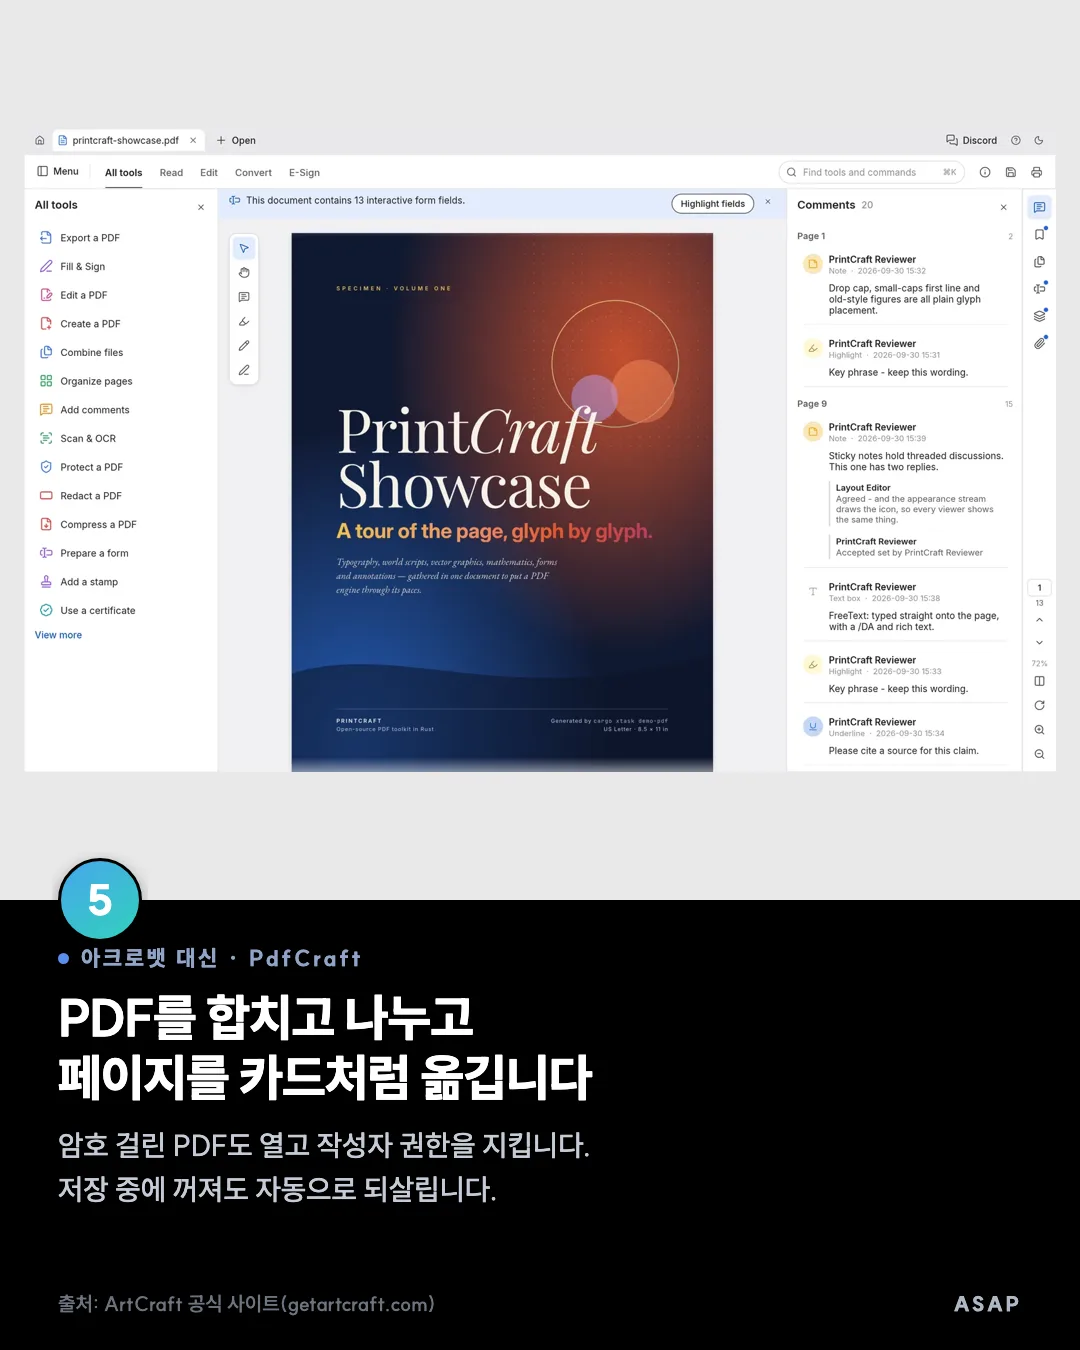Click the current page number box

(1039, 588)
